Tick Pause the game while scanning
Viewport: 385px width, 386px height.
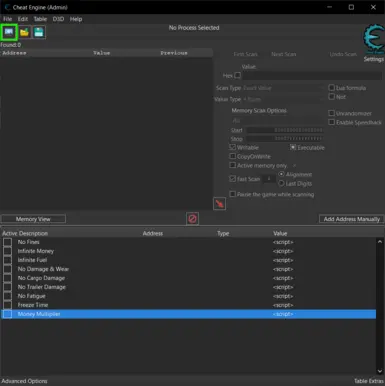[x=233, y=194]
